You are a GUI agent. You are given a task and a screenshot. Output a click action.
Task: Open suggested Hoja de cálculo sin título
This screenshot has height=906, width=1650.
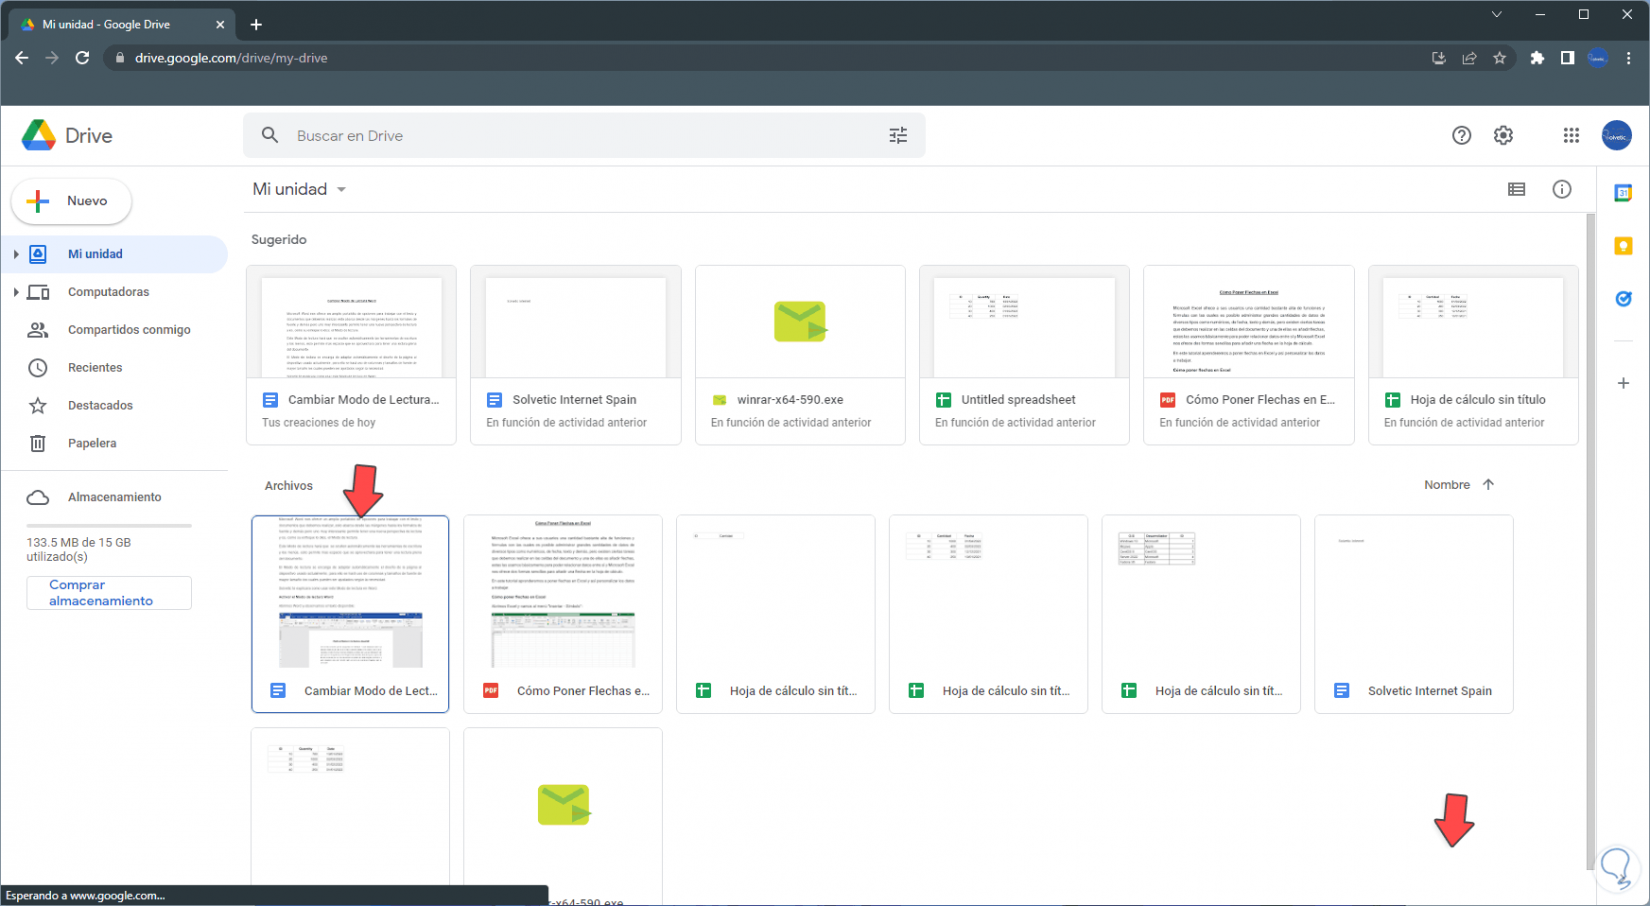[1473, 355]
